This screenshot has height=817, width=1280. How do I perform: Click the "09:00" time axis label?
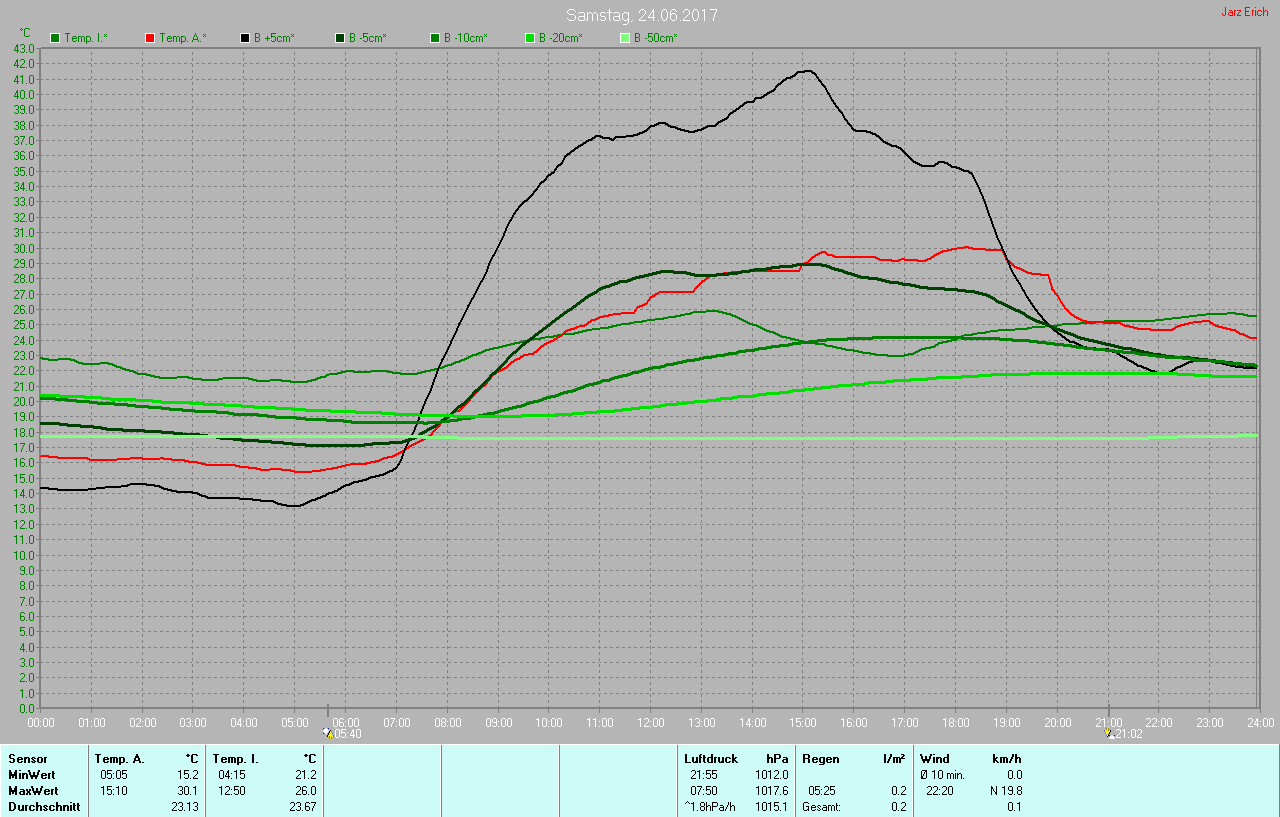(x=498, y=722)
